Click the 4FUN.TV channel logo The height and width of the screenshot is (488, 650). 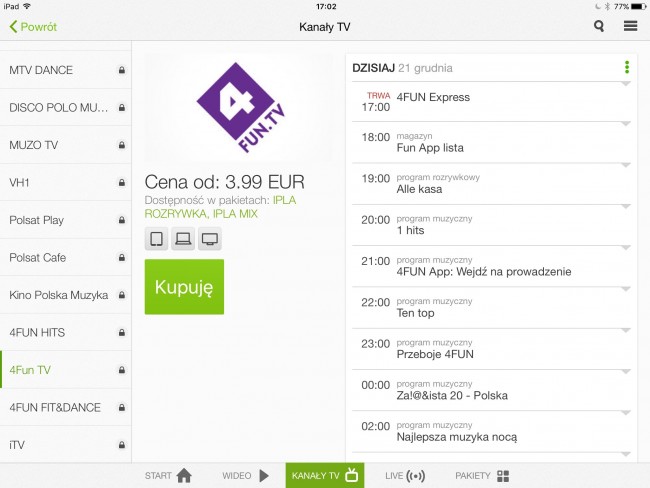click(x=241, y=107)
